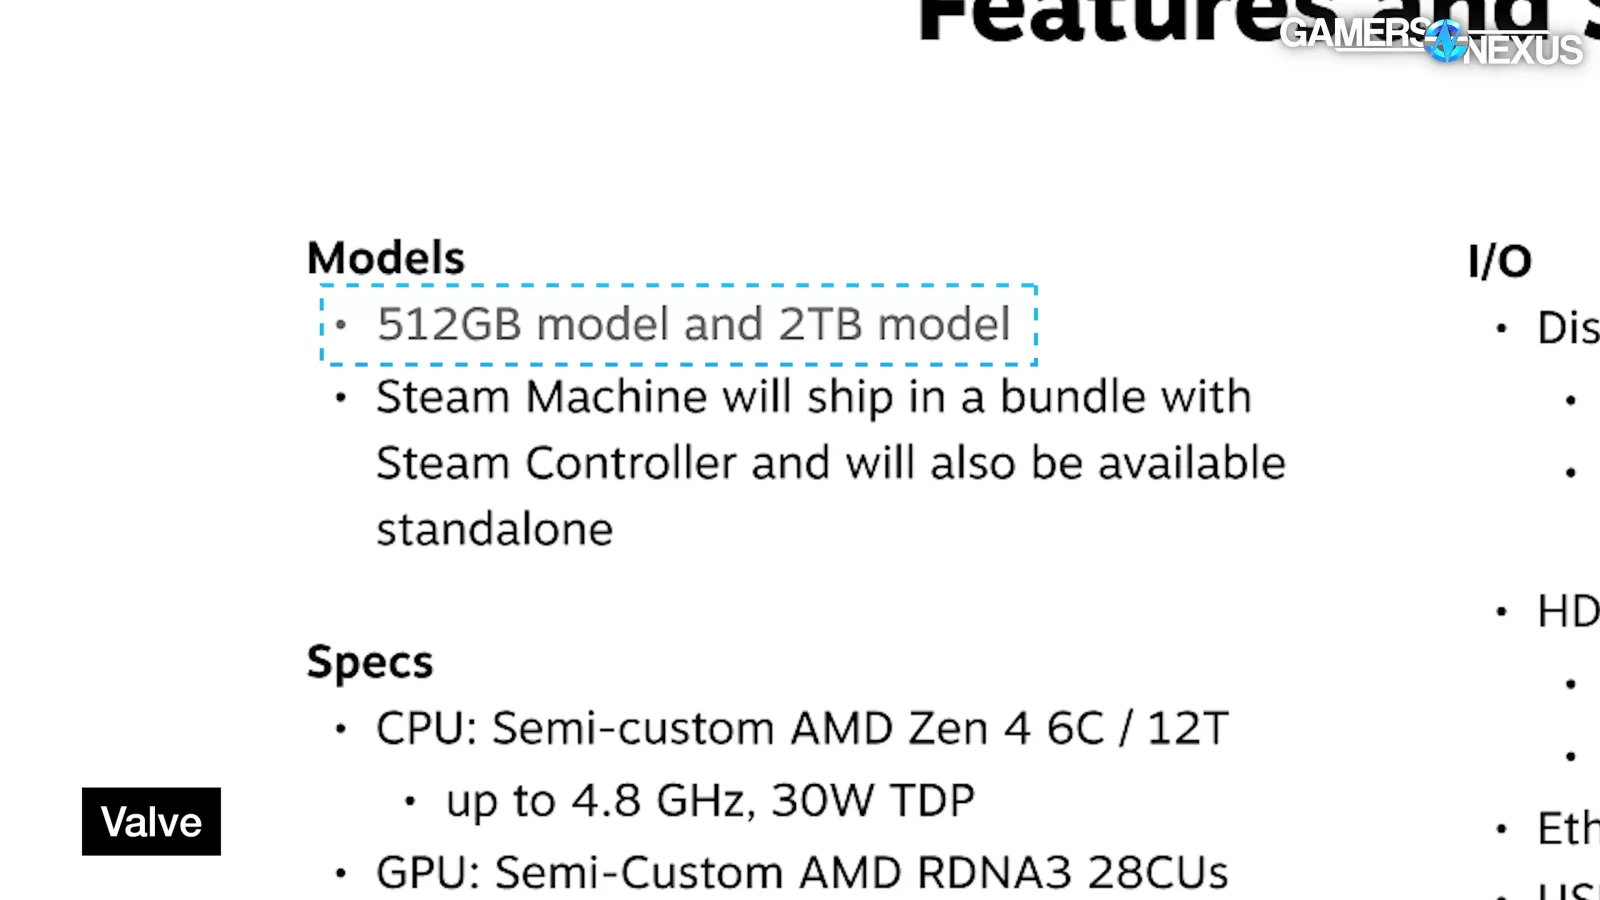Click the CPU Semi-custom AMD Zen 4 line
This screenshot has width=1600, height=900.
pos(801,728)
